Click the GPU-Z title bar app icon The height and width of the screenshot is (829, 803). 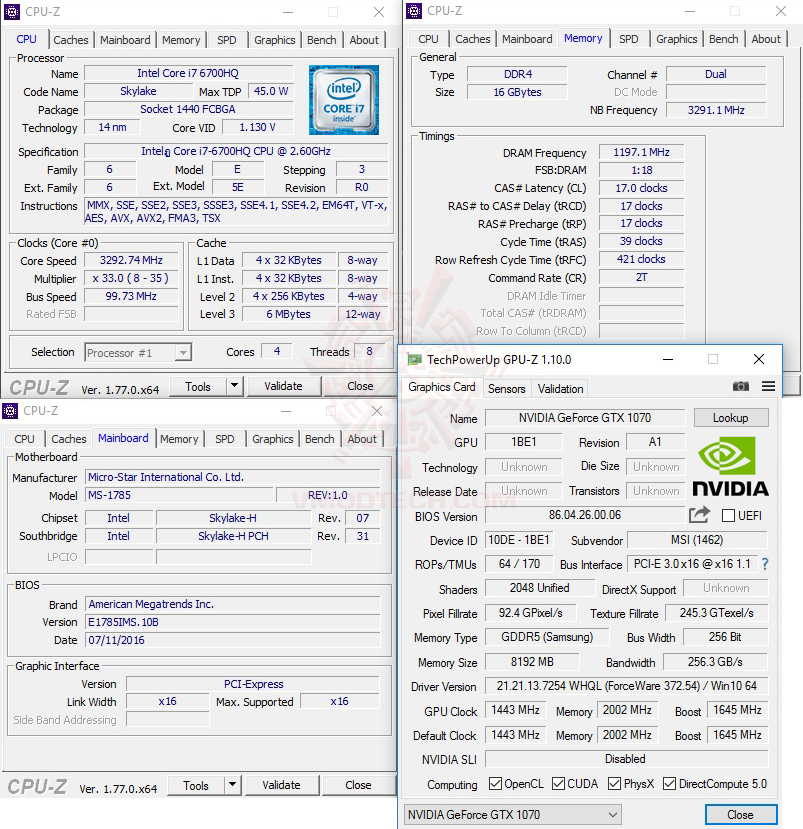pyautogui.click(x=414, y=360)
